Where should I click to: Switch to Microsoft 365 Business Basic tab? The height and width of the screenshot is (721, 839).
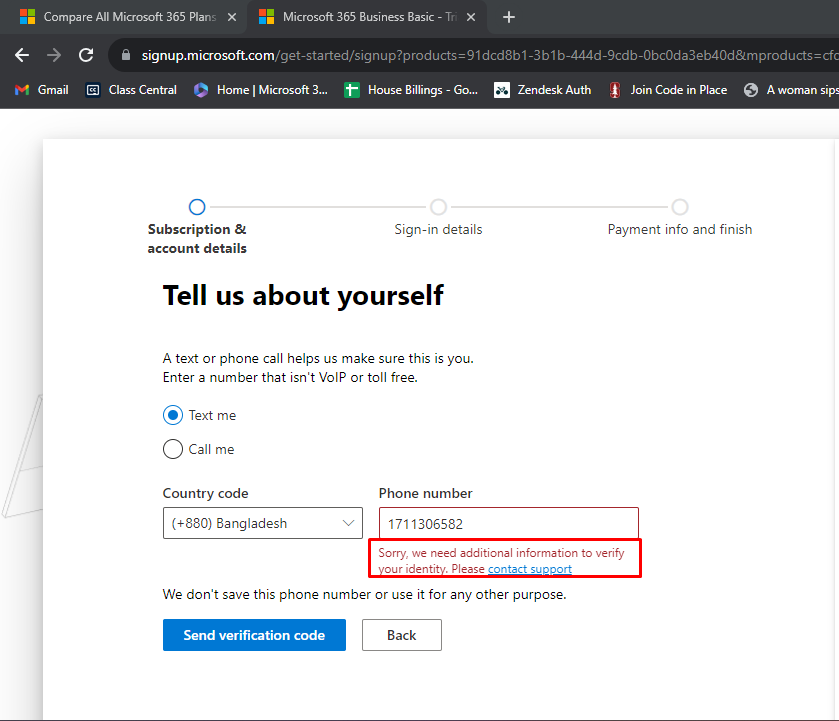(x=368, y=17)
